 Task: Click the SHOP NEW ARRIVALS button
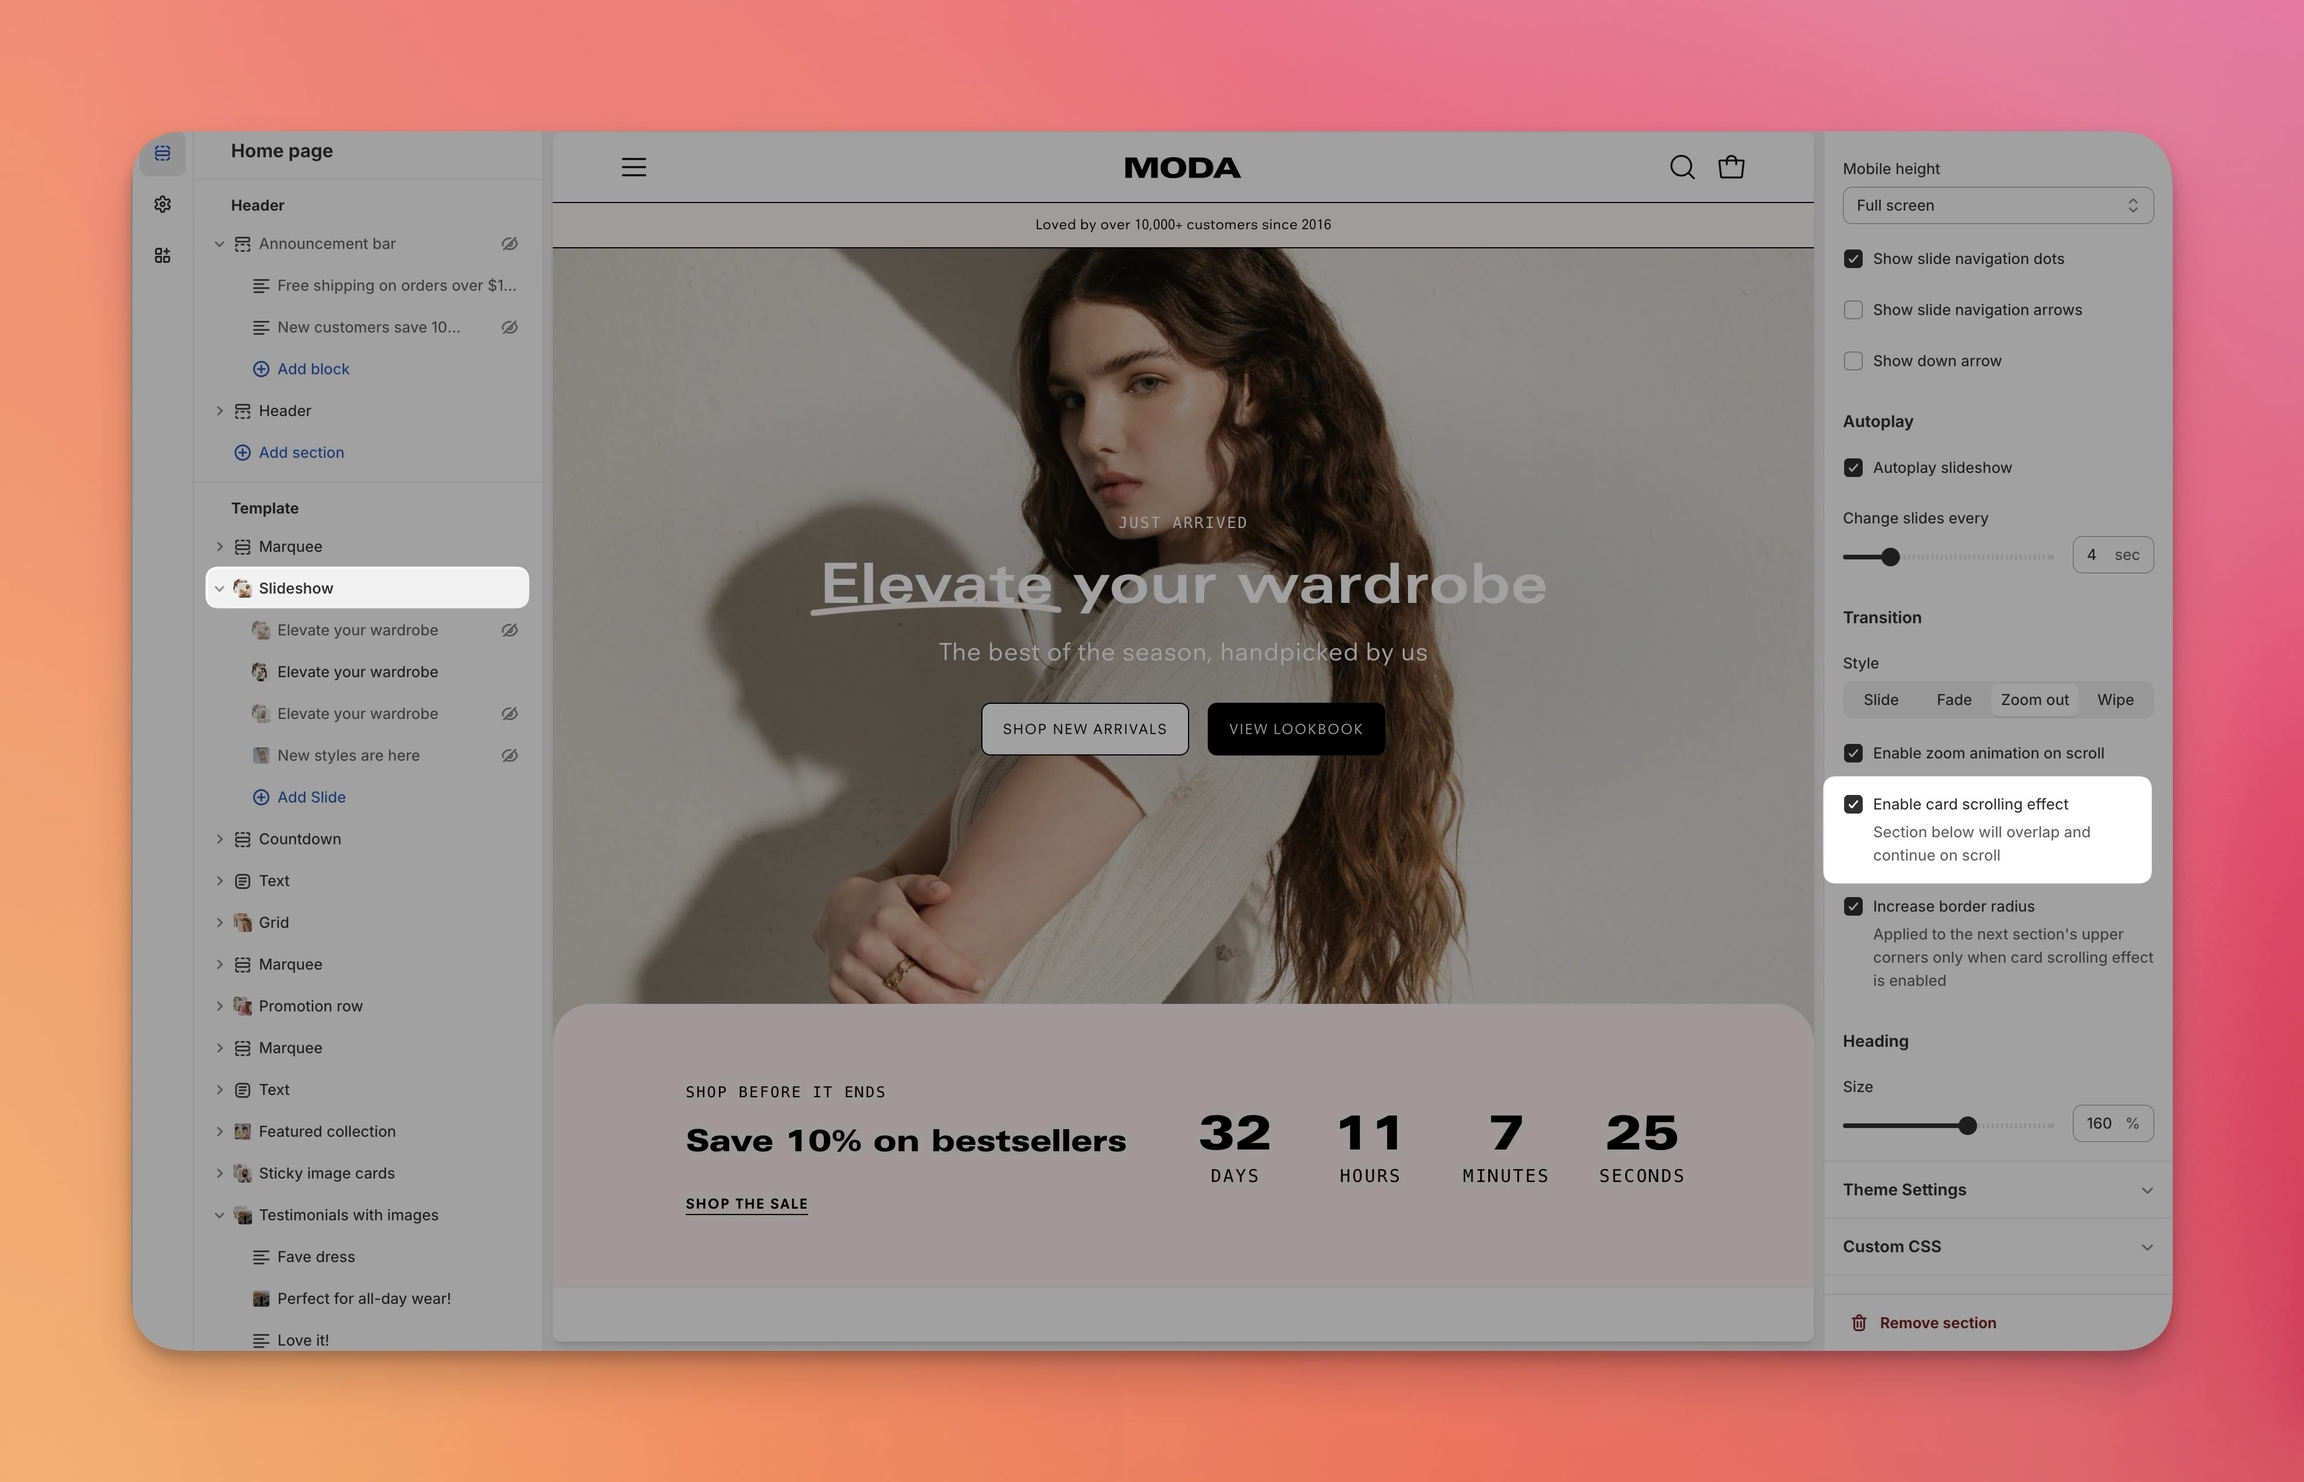(1084, 729)
